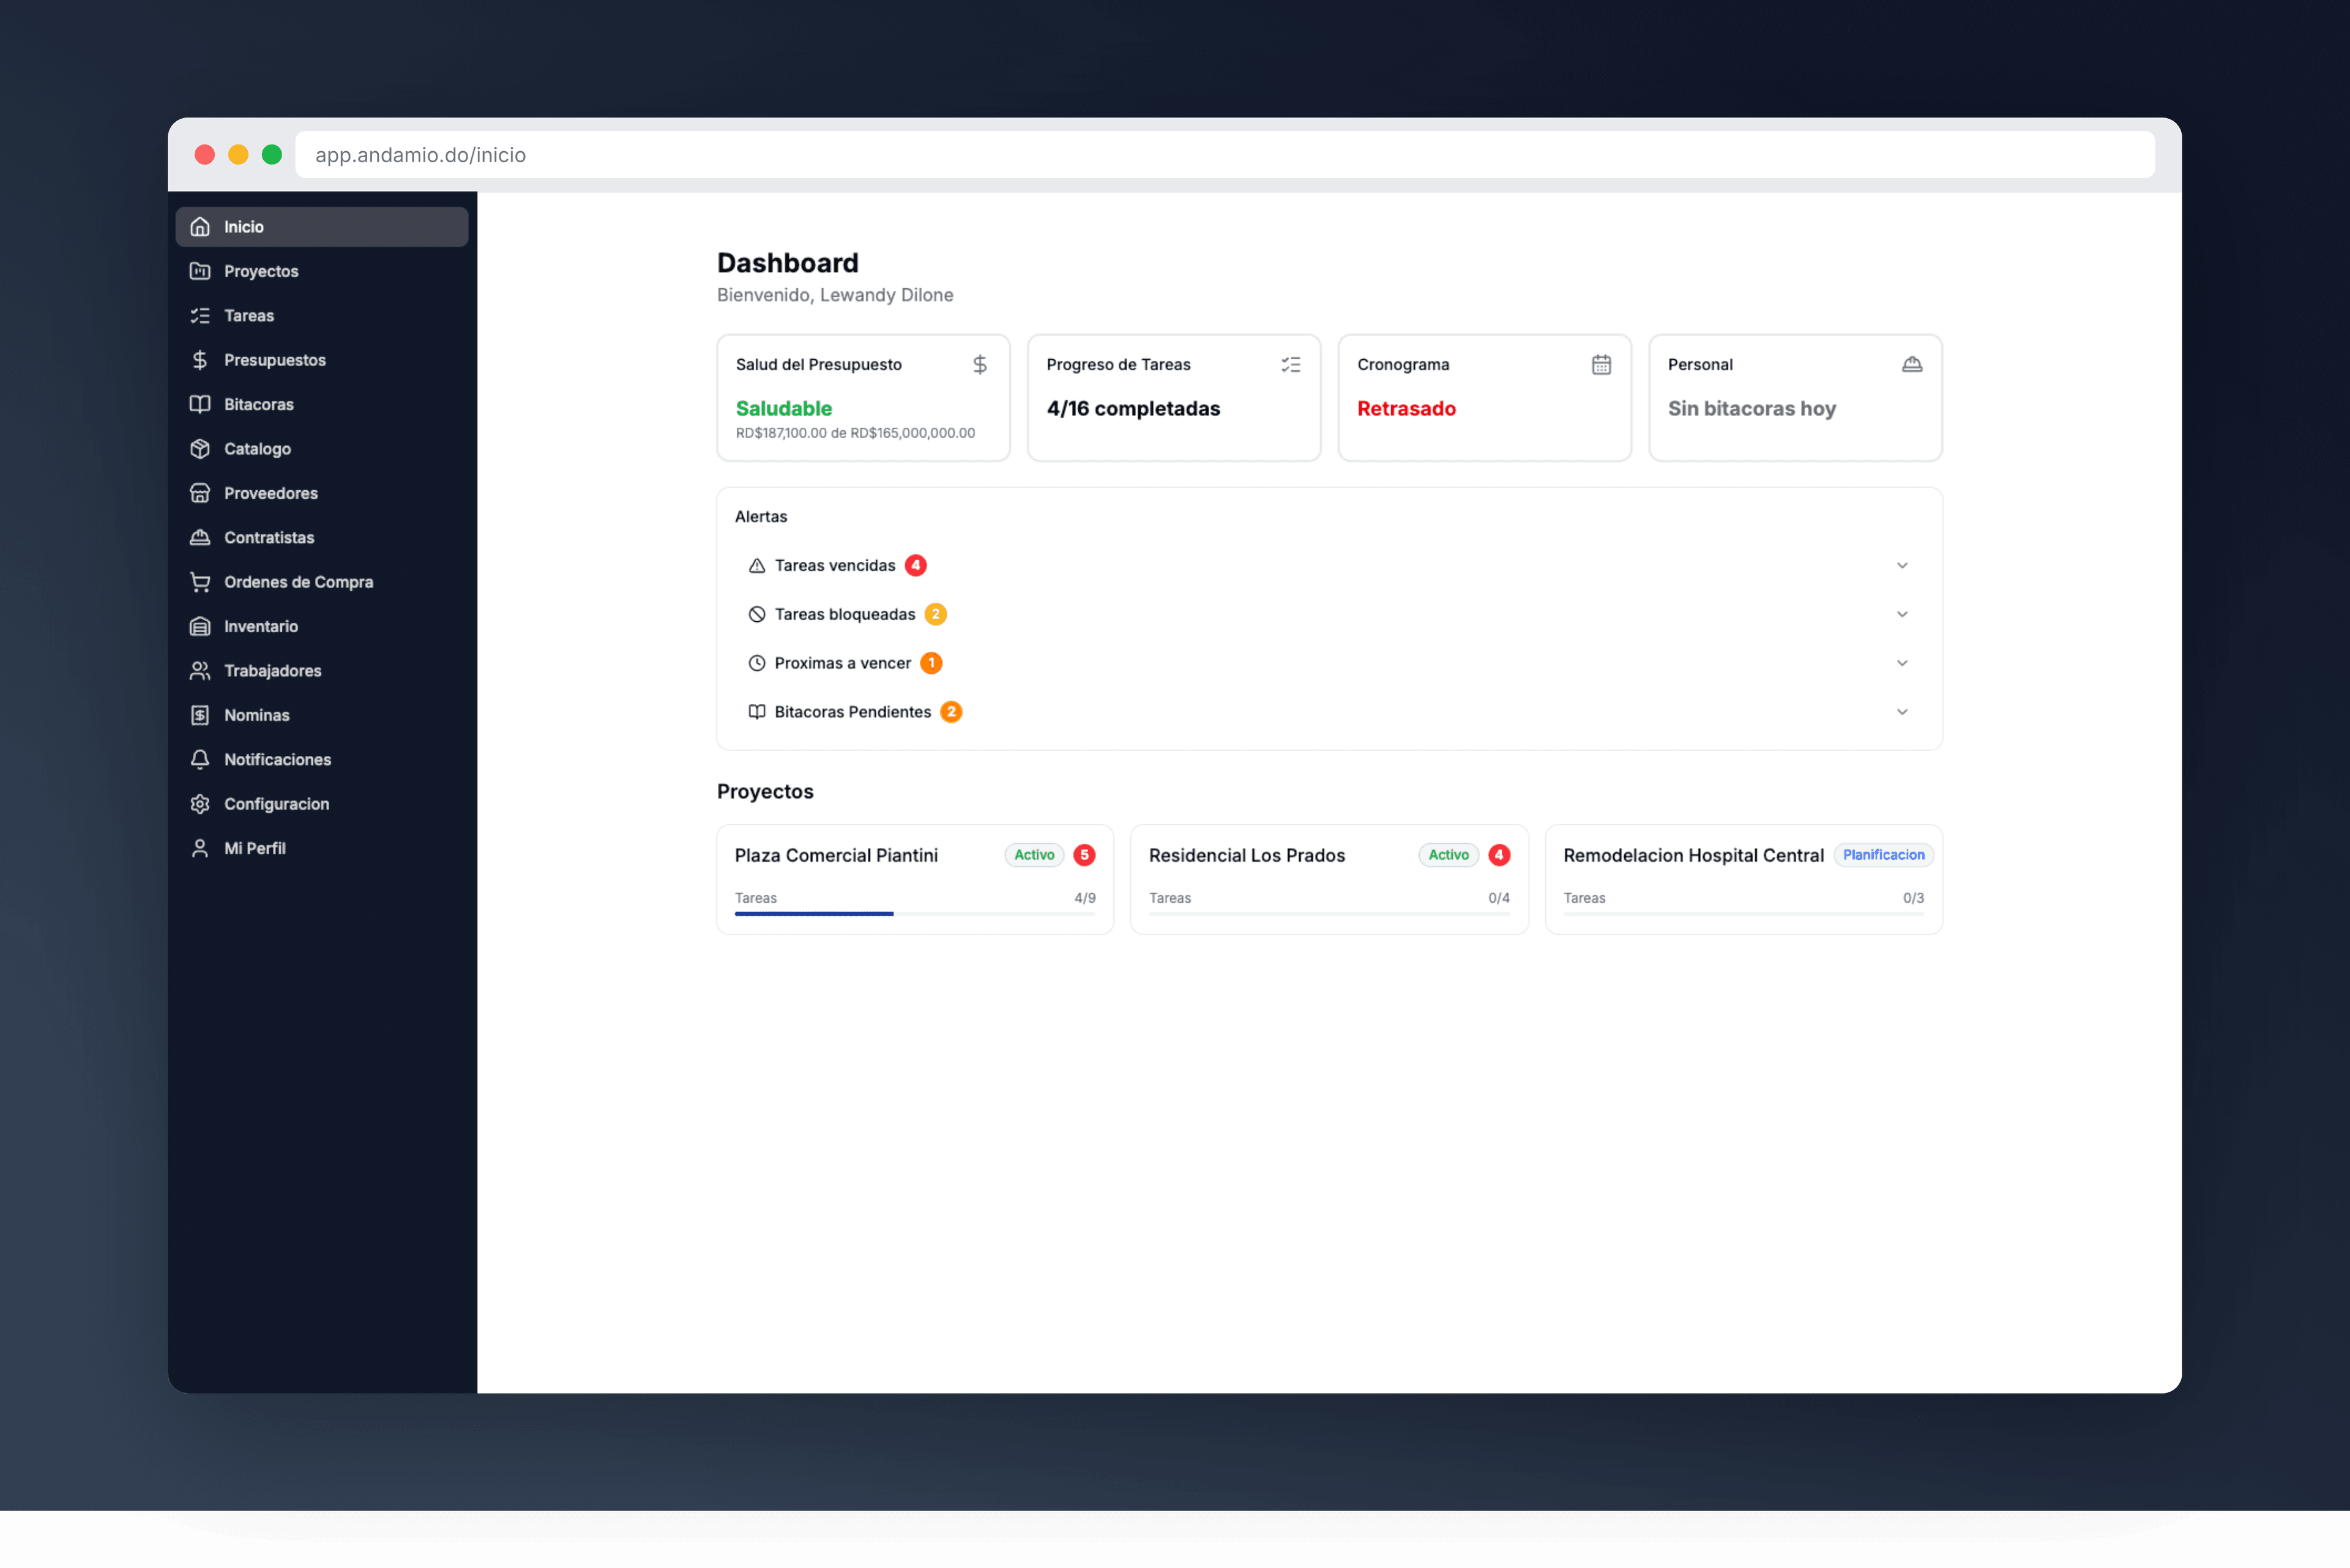Click the Notificaciones bell icon
2350x1568 pixels.
200,759
